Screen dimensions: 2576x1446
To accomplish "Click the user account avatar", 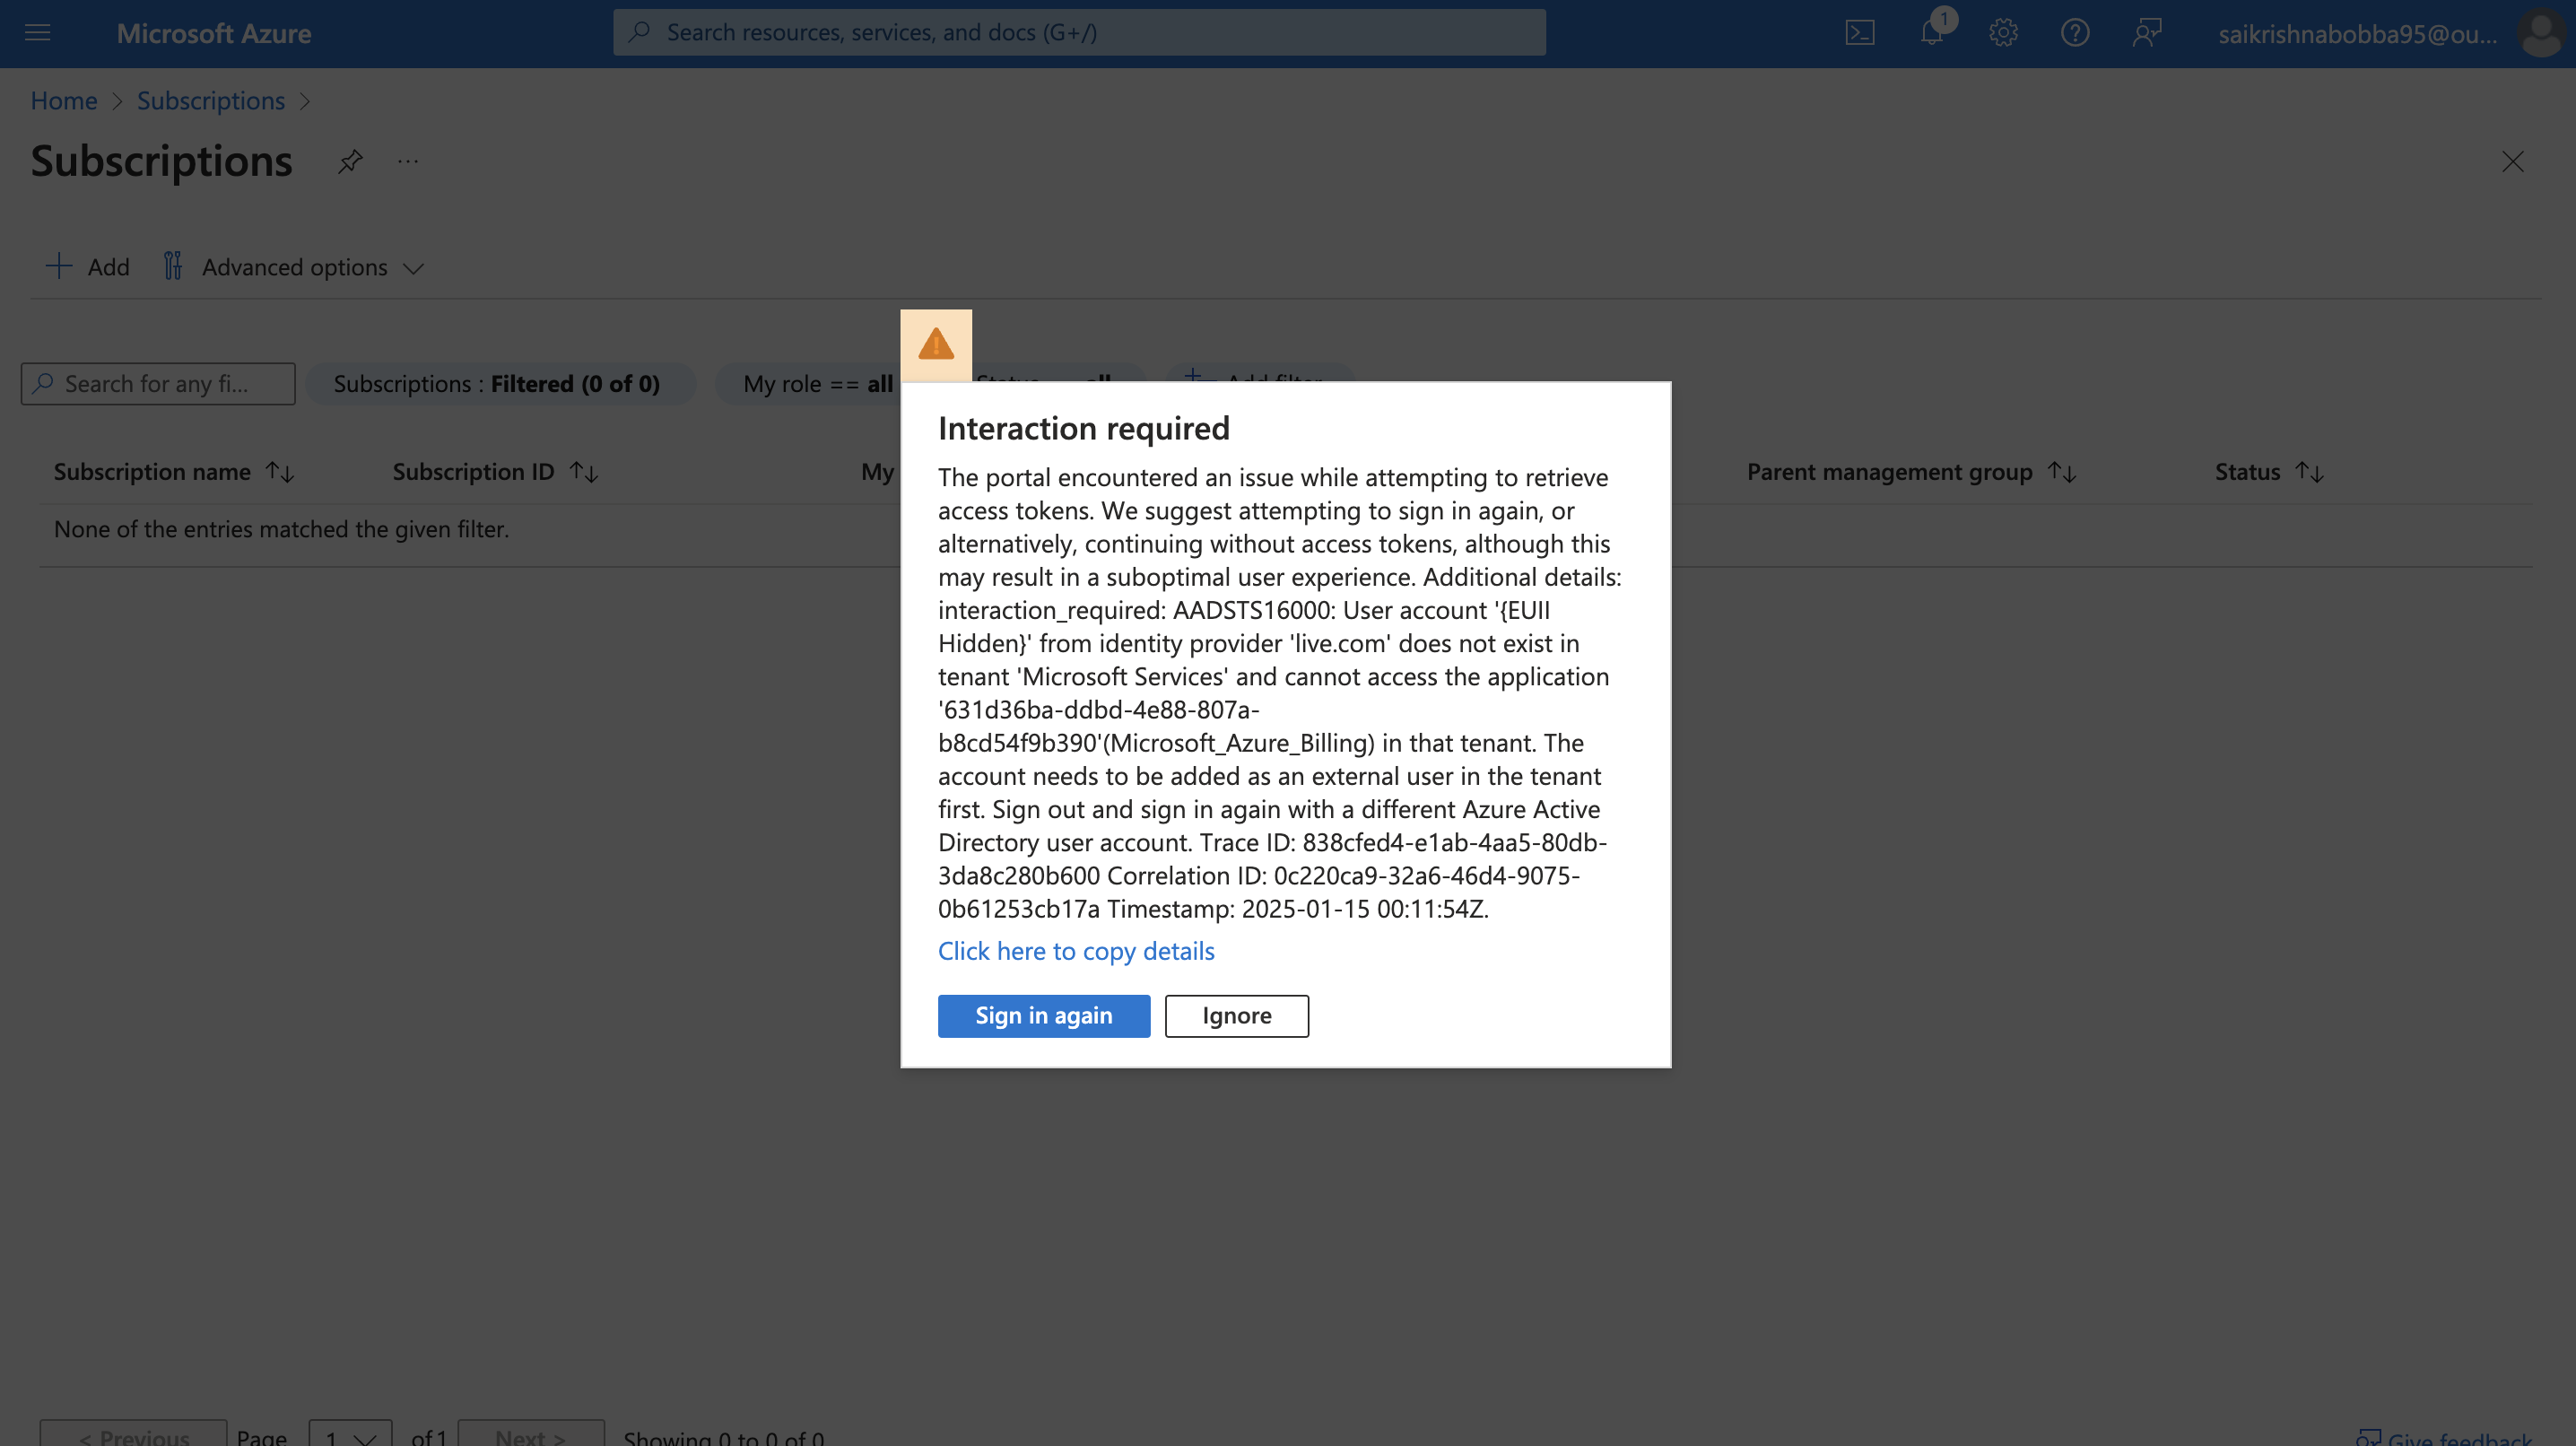I will [2542, 34].
